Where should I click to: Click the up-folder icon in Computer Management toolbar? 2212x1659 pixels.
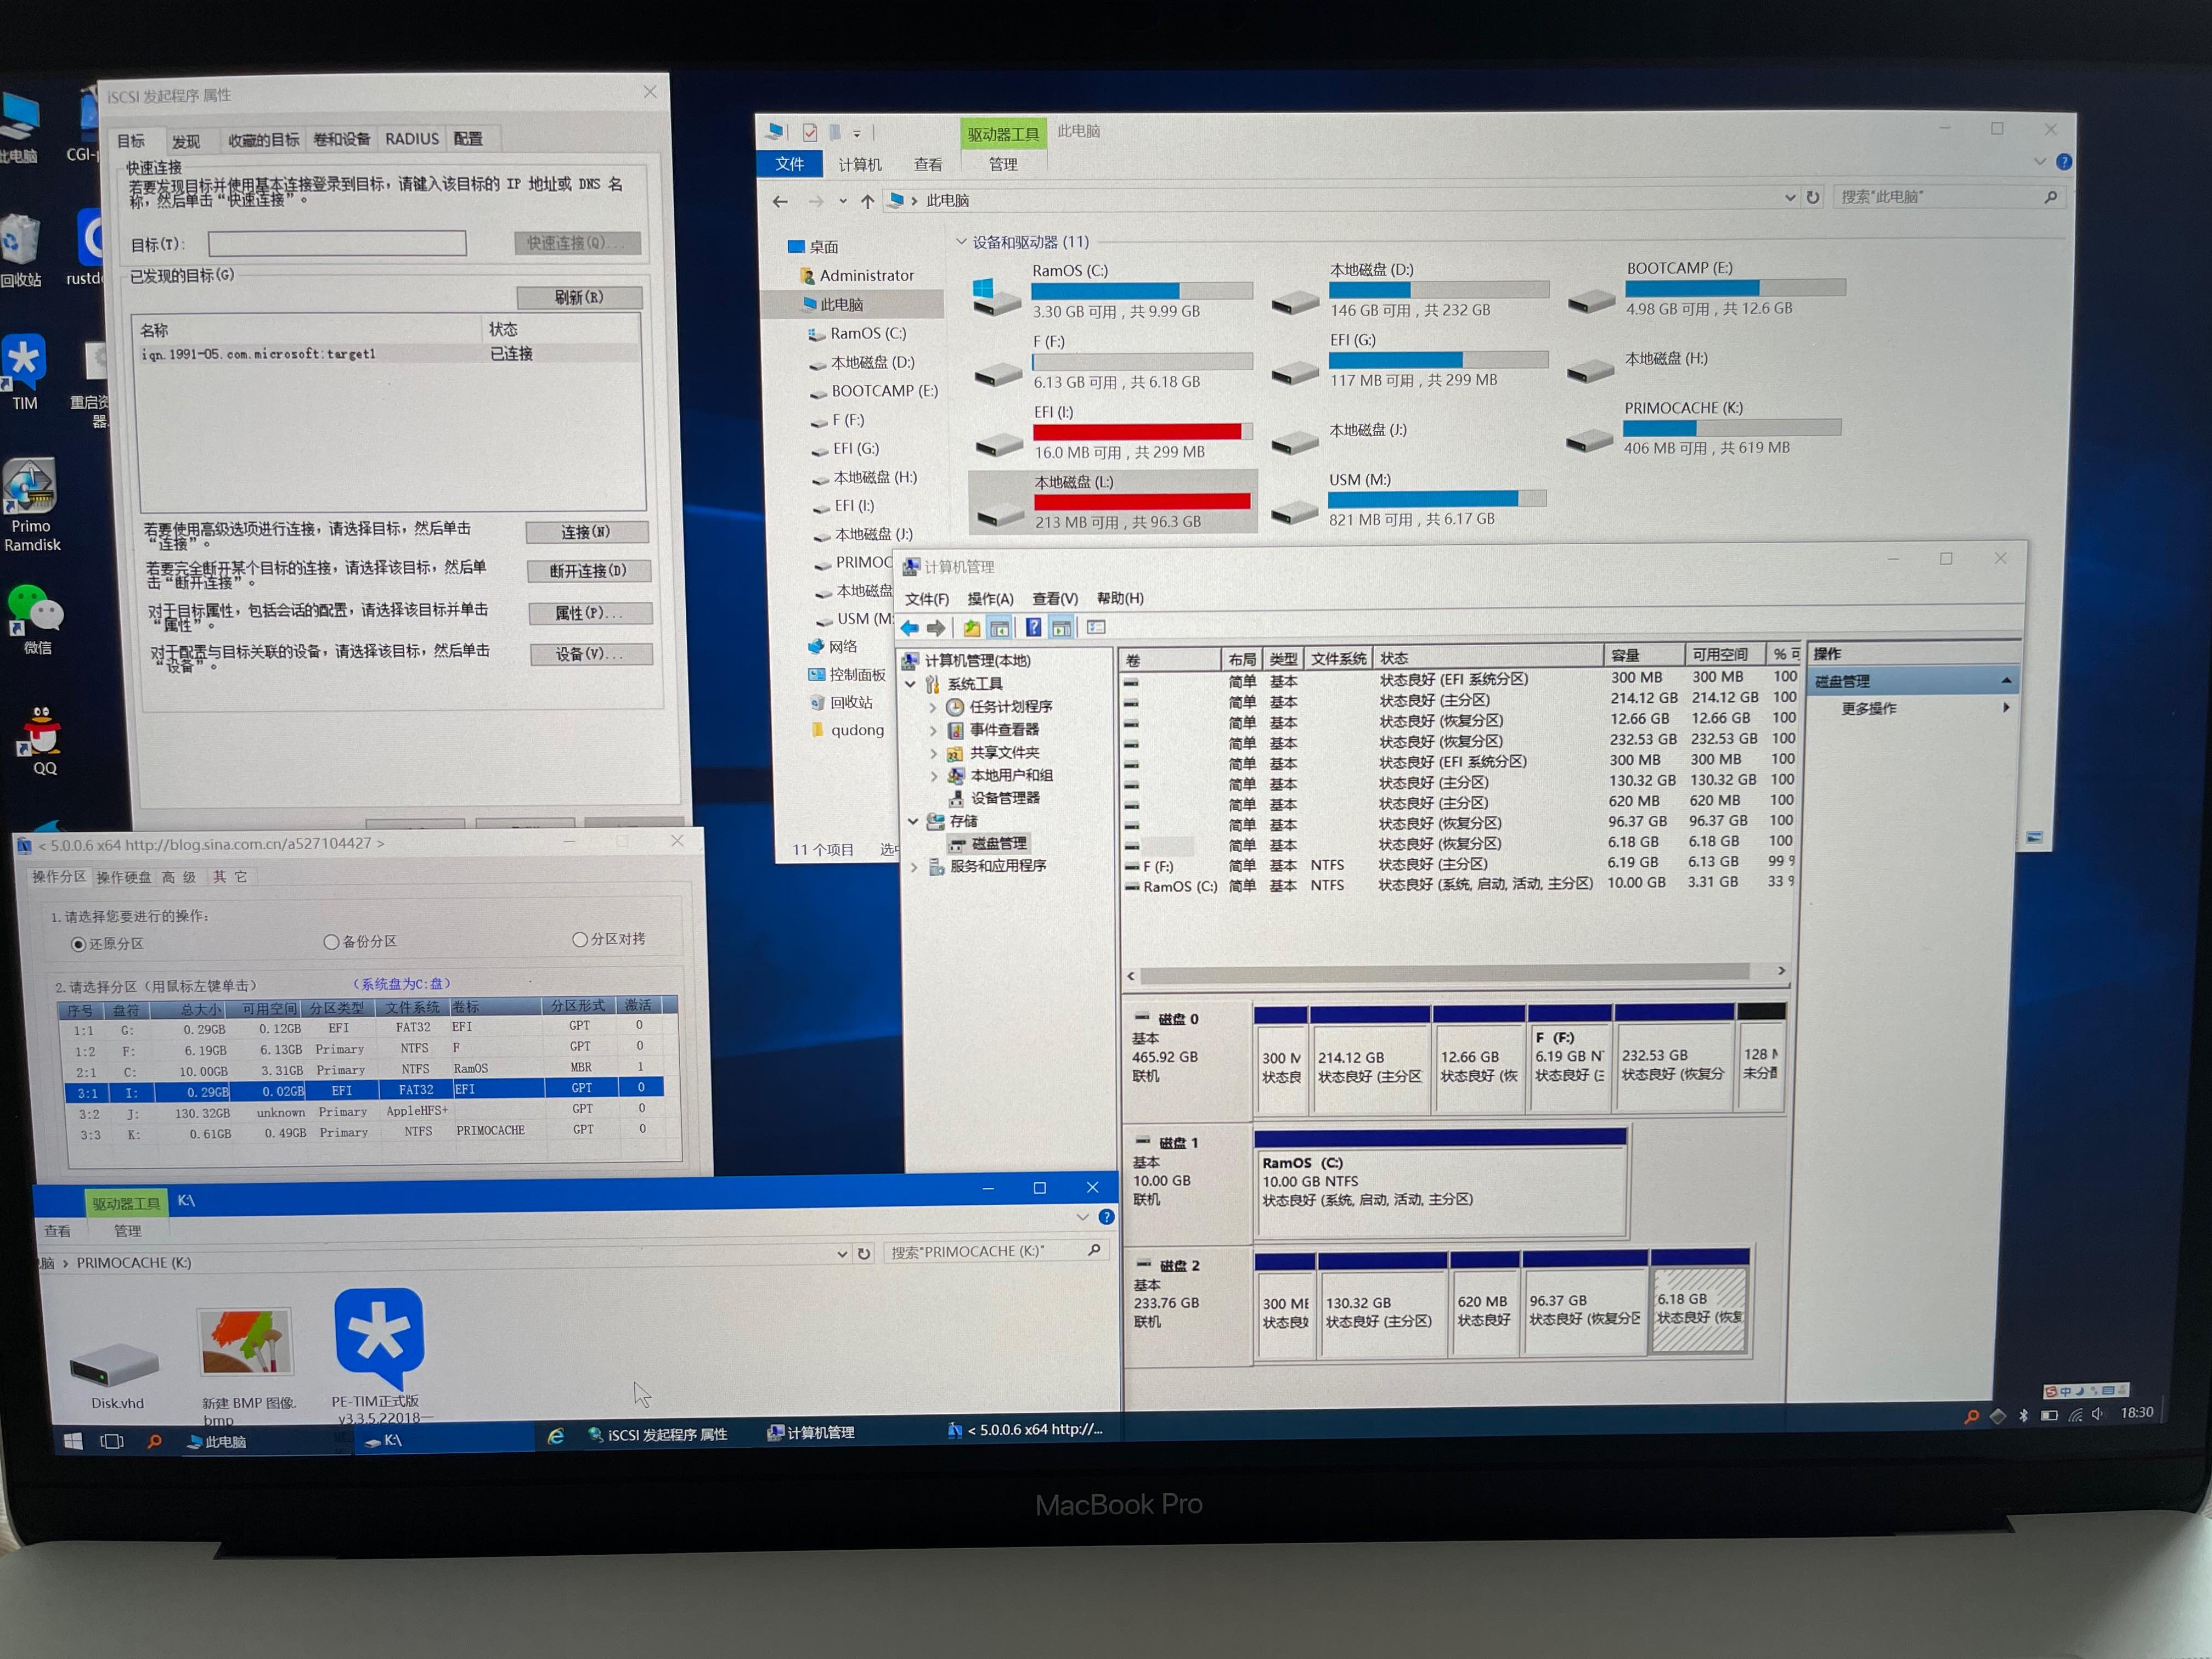tap(971, 628)
